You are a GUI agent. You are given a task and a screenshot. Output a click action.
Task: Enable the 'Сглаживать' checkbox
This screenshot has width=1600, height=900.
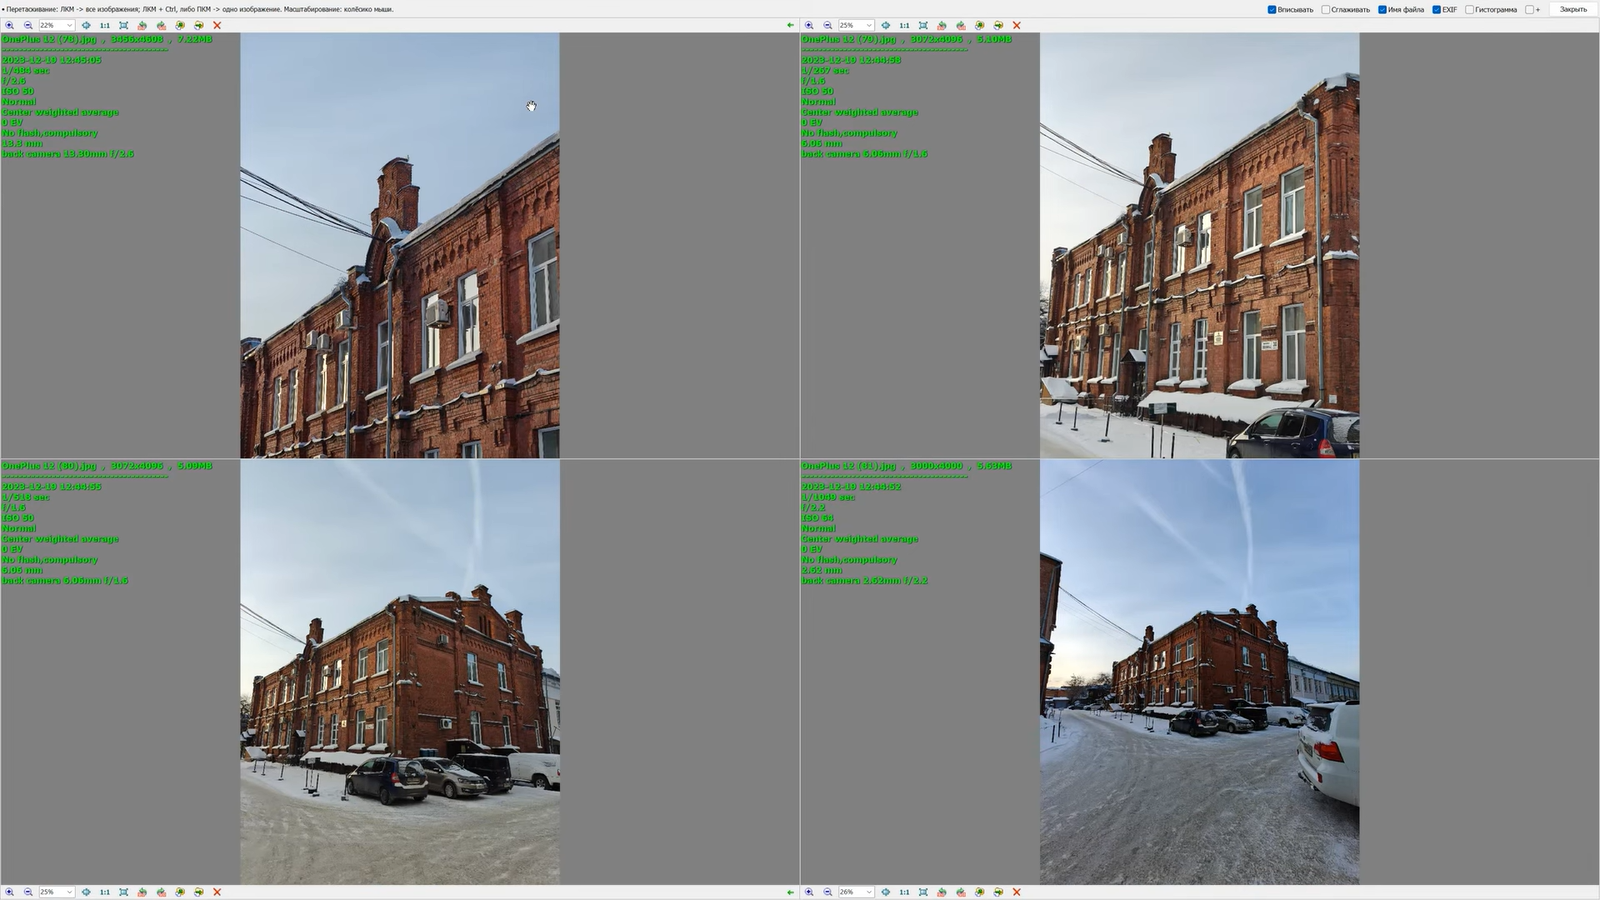click(x=1326, y=10)
